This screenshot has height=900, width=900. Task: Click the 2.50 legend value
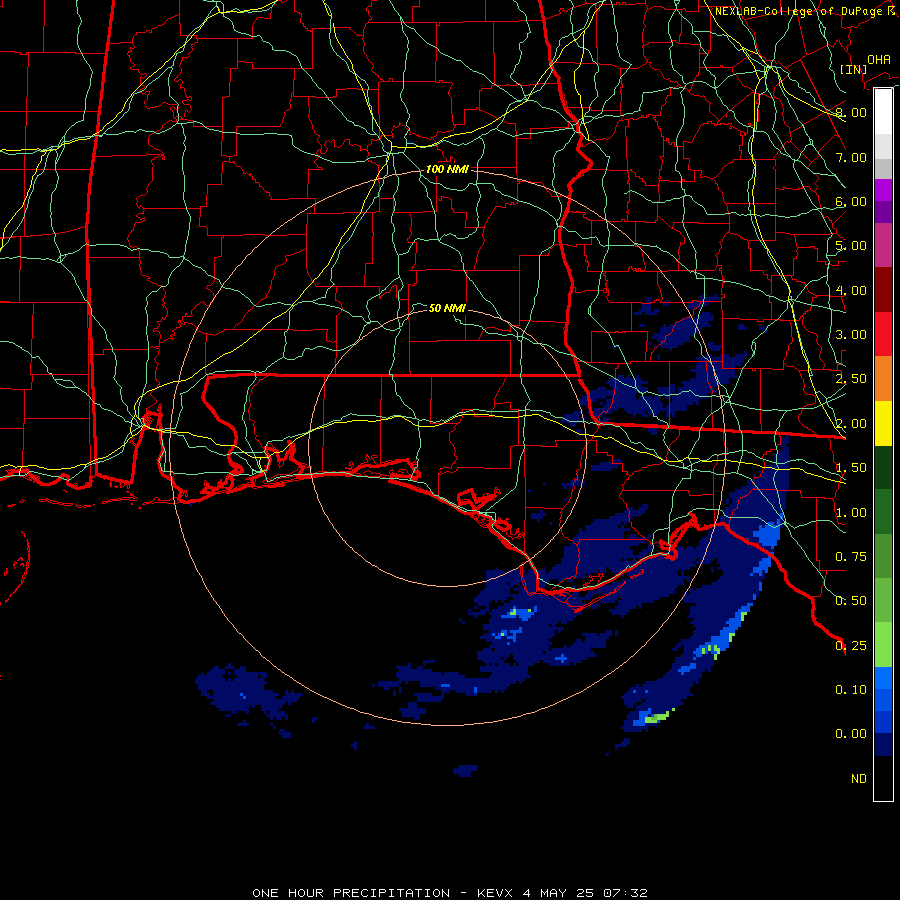[851, 379]
